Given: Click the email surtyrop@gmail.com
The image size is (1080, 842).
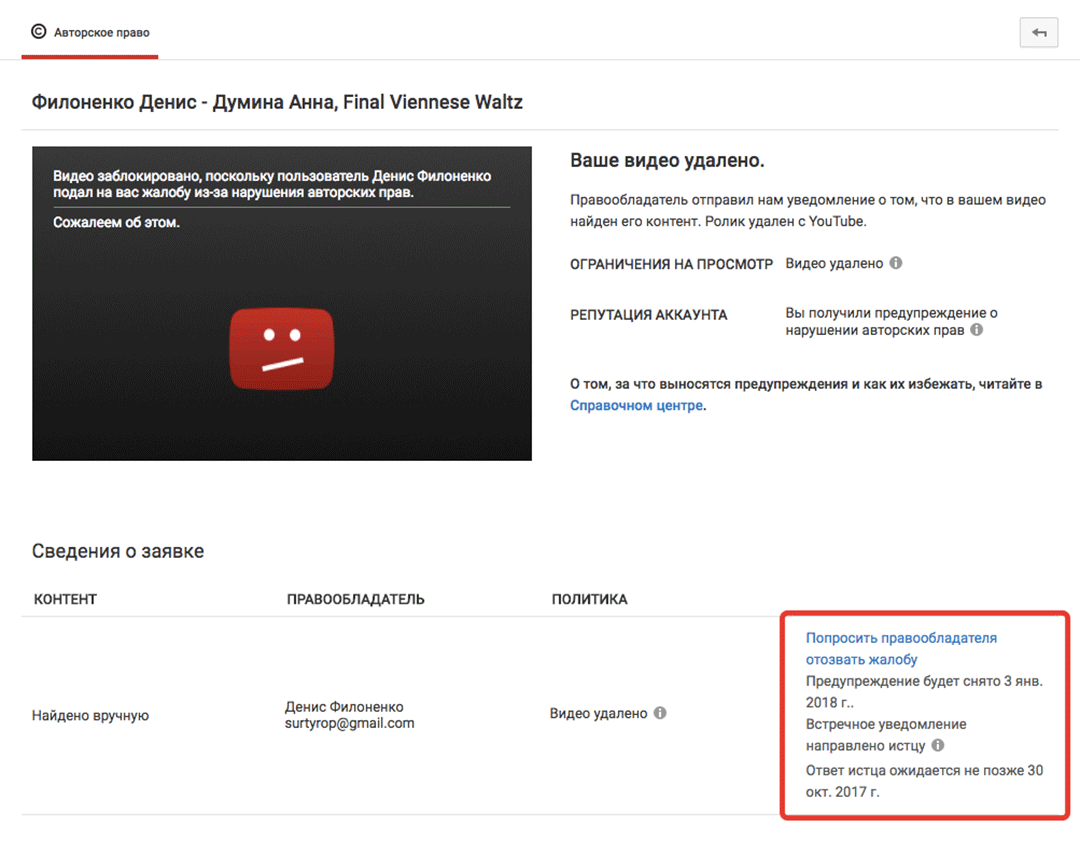Looking at the screenshot, I should point(349,723).
